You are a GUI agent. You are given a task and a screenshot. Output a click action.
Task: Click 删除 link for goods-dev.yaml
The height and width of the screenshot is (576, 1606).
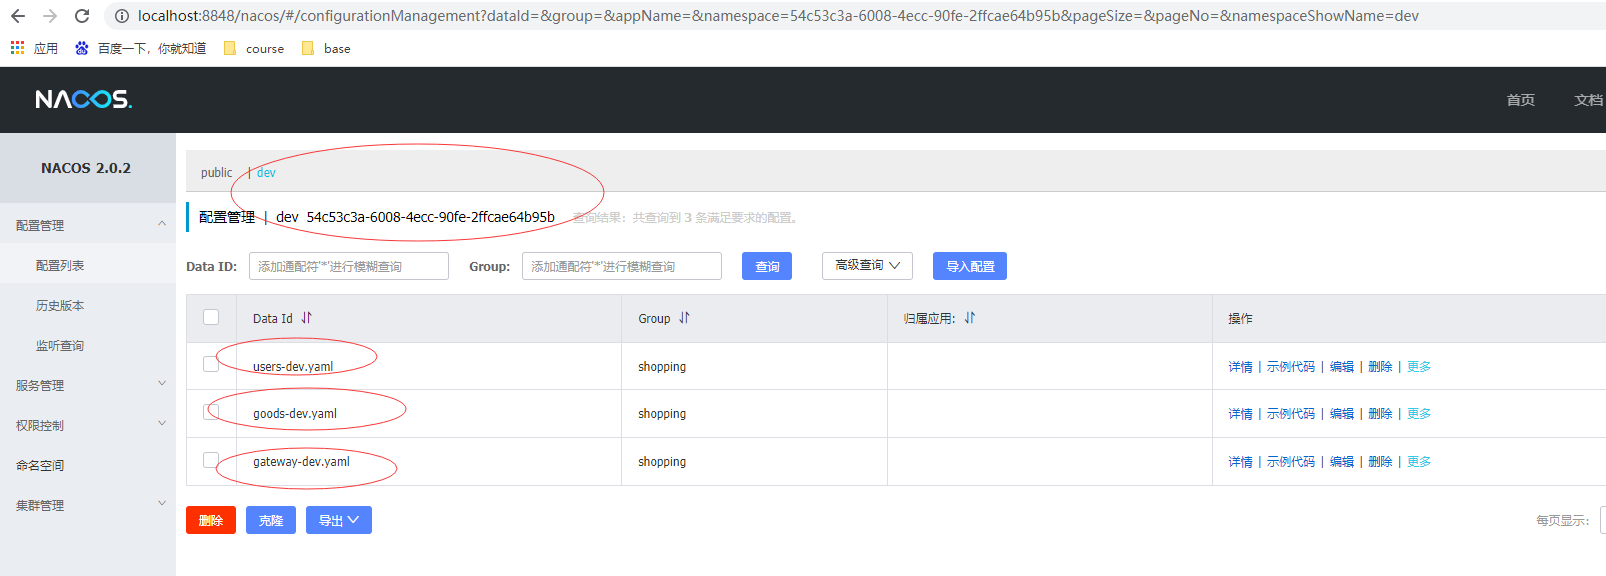1380,414
